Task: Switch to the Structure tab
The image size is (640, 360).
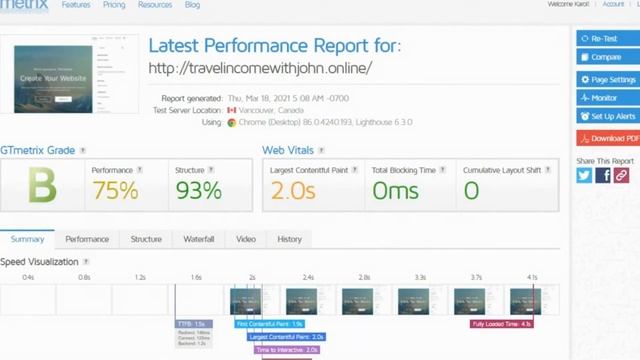Action: coord(146,239)
